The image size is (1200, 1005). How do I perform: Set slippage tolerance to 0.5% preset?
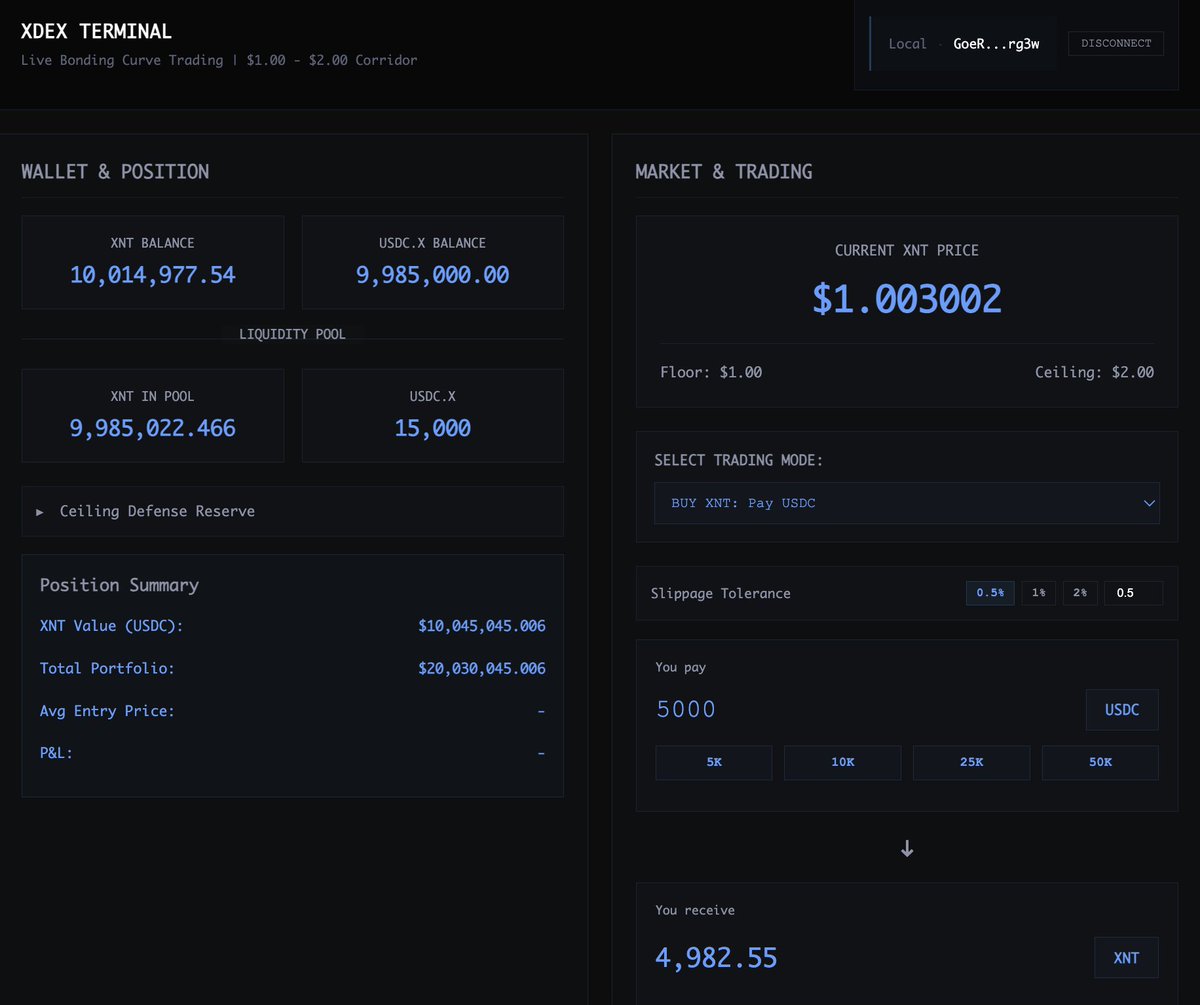990,593
